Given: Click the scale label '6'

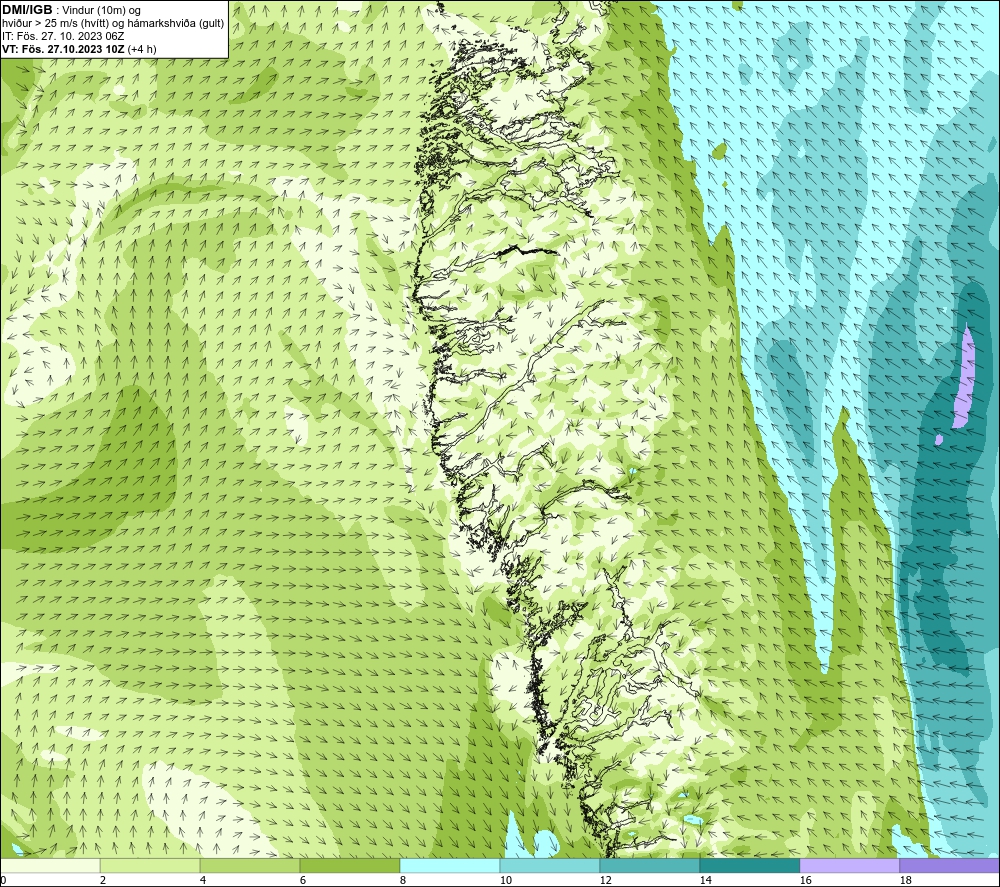Looking at the screenshot, I should click(x=304, y=880).
